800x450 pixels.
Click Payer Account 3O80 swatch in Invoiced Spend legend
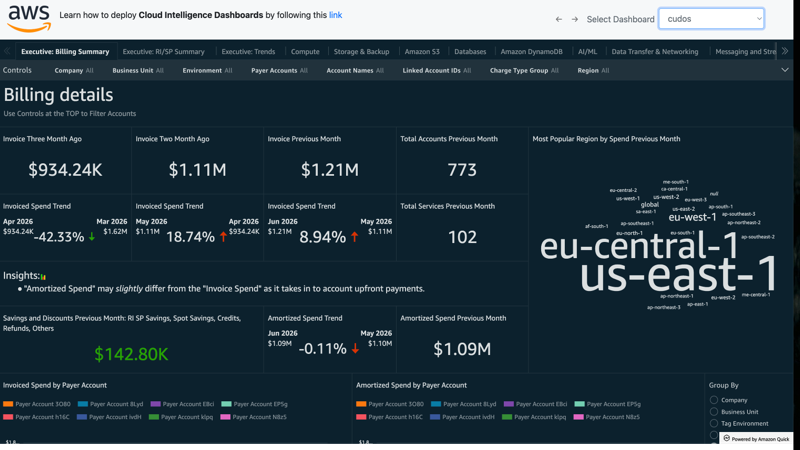point(8,404)
